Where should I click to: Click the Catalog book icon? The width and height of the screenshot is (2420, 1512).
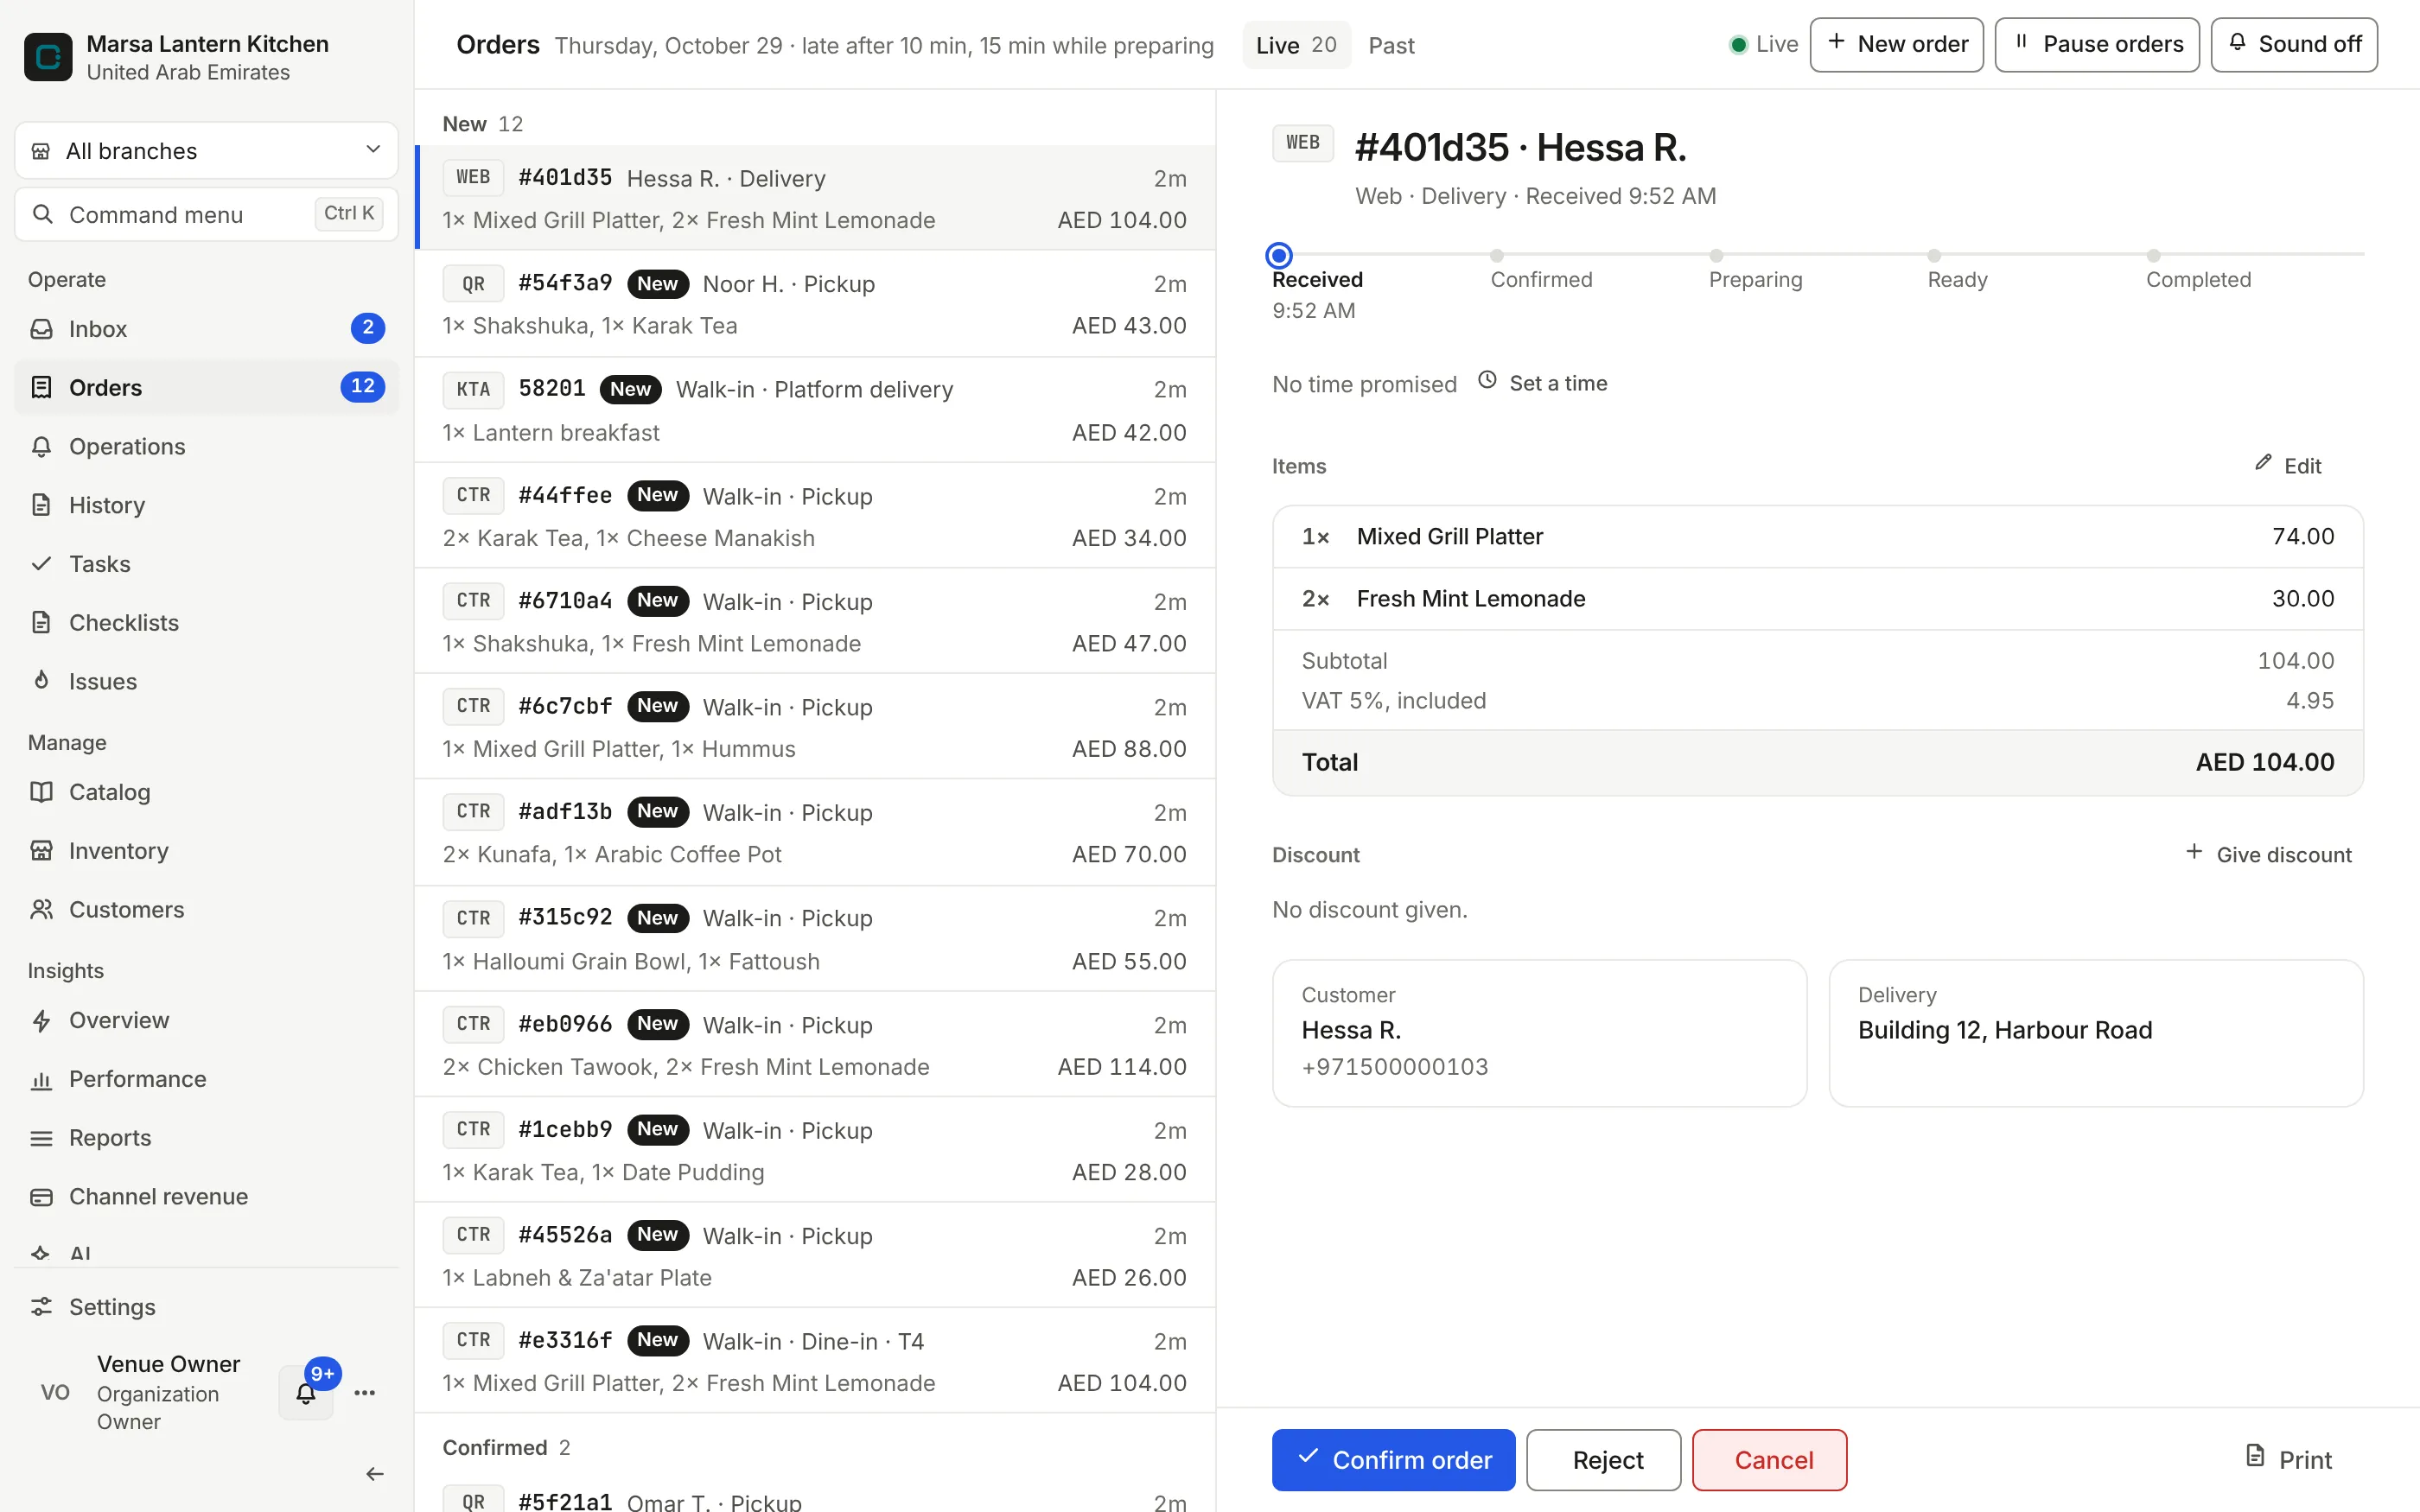point(41,792)
